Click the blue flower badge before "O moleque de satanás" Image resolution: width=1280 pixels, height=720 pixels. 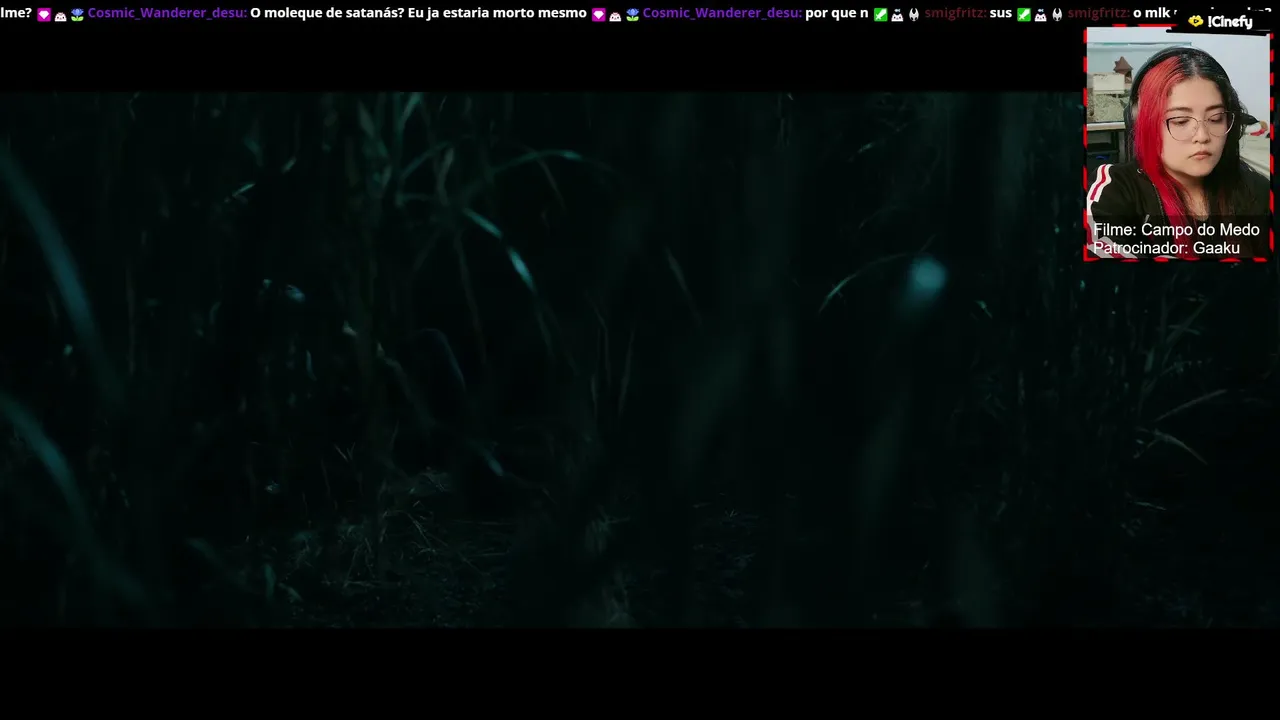(77, 15)
